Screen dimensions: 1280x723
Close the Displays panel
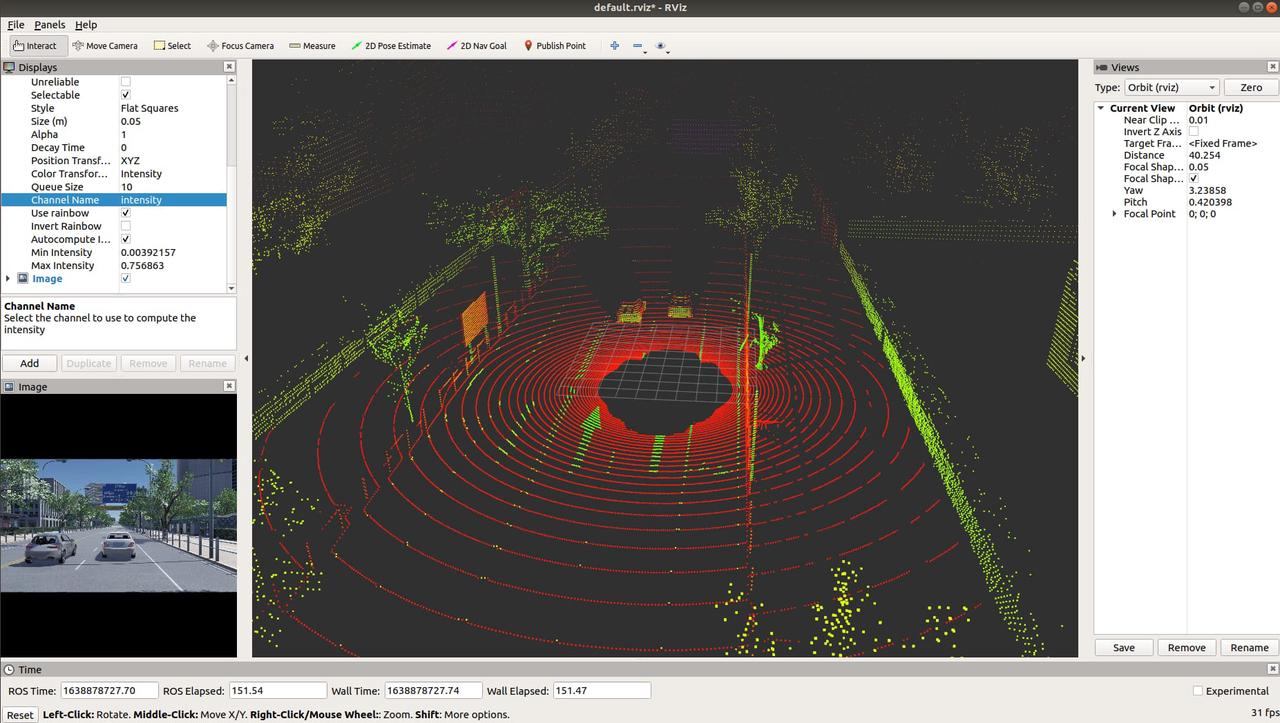click(229, 67)
